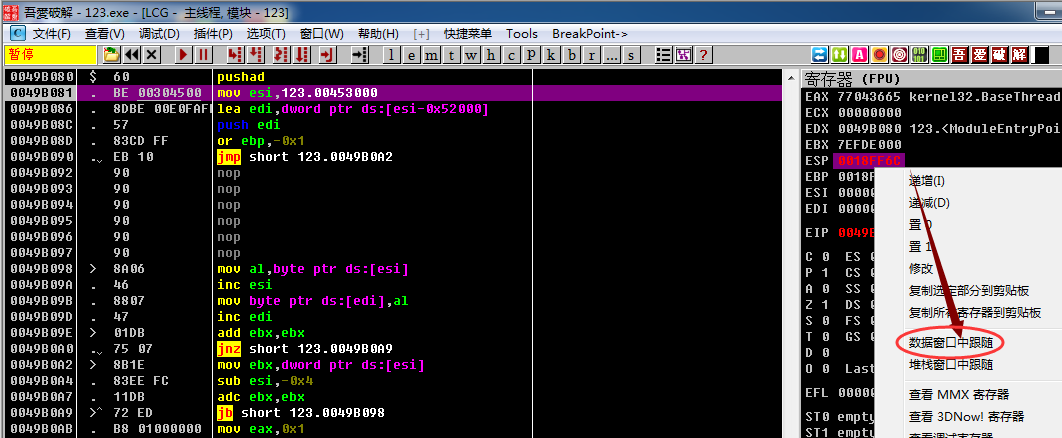This screenshot has width=1062, height=438.
Task: Open the 调试(D) menu
Action: (x=159, y=34)
